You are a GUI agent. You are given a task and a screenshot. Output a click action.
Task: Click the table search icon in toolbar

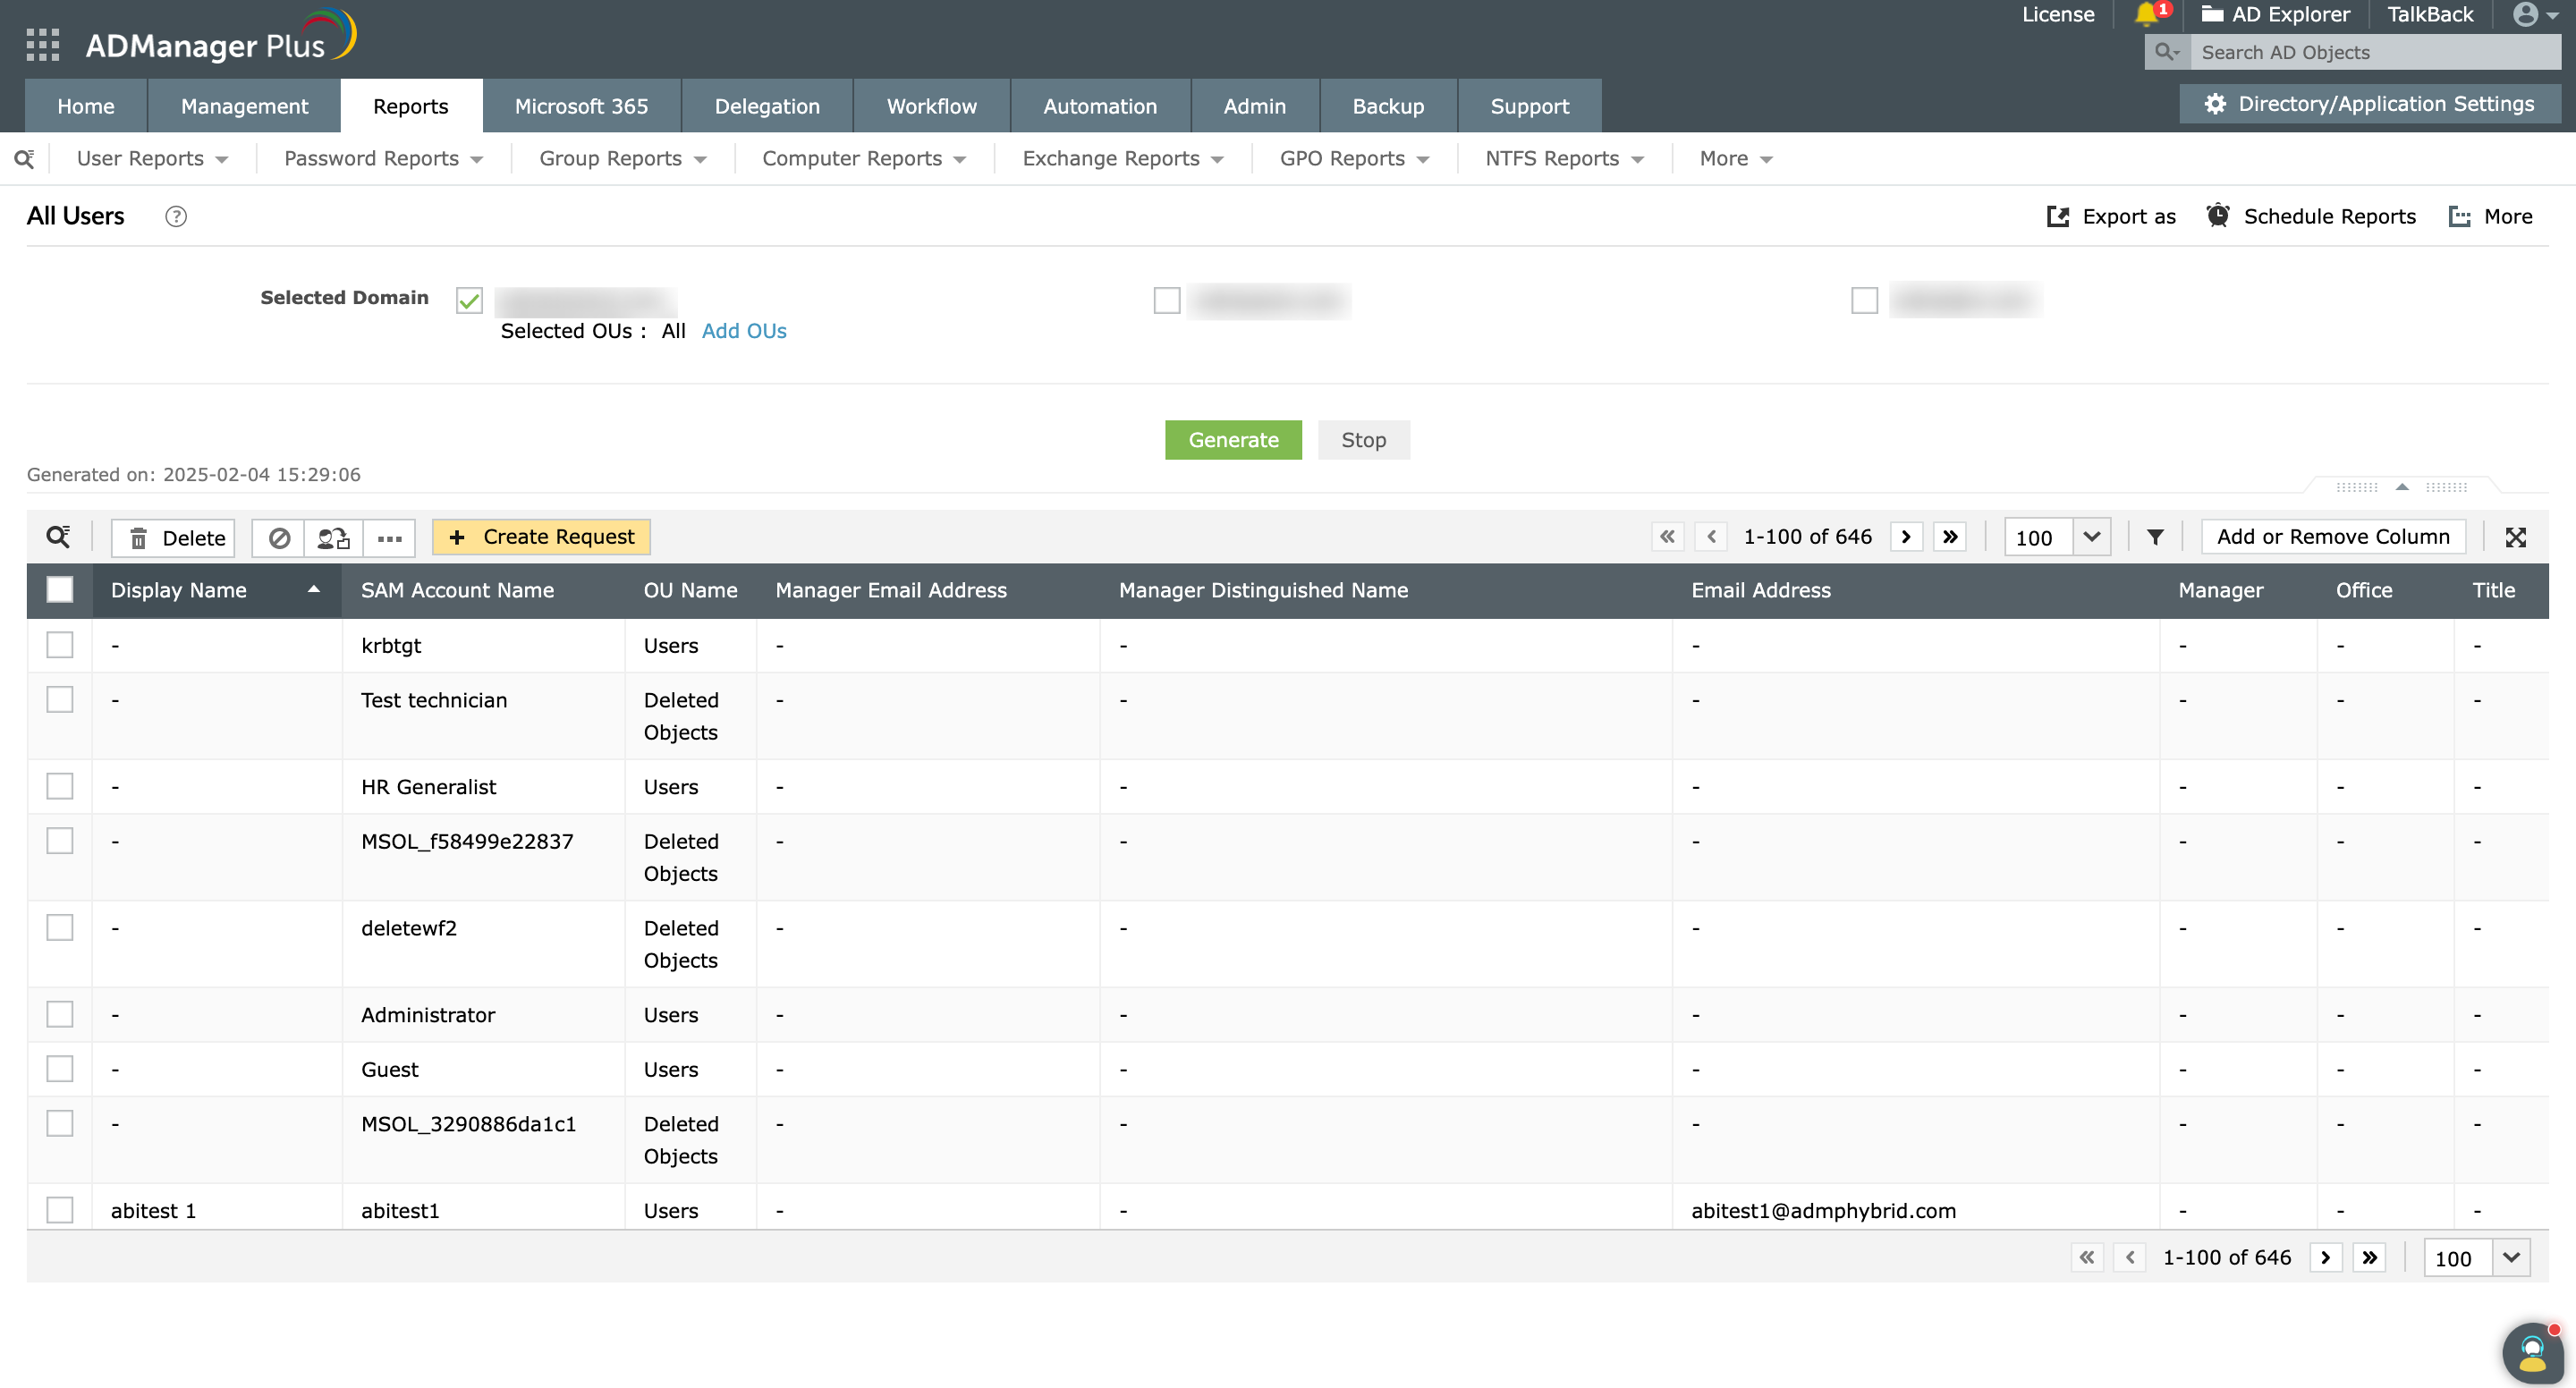58,537
